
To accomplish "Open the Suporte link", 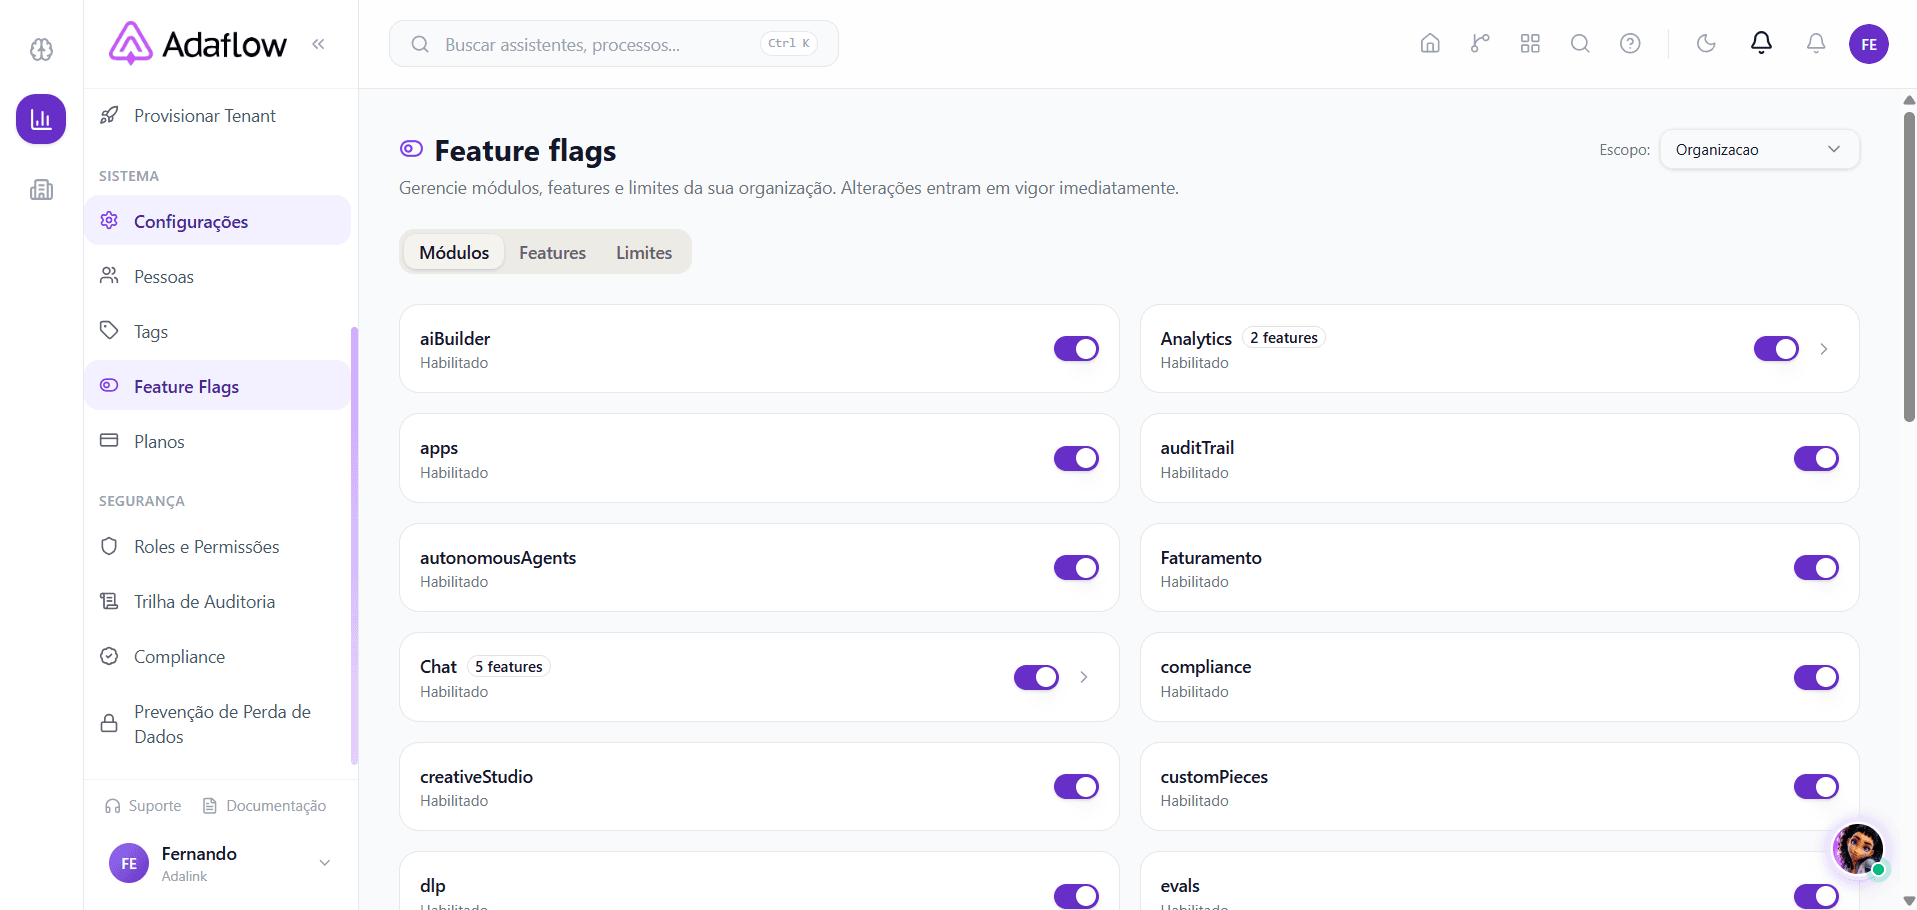I will point(143,806).
